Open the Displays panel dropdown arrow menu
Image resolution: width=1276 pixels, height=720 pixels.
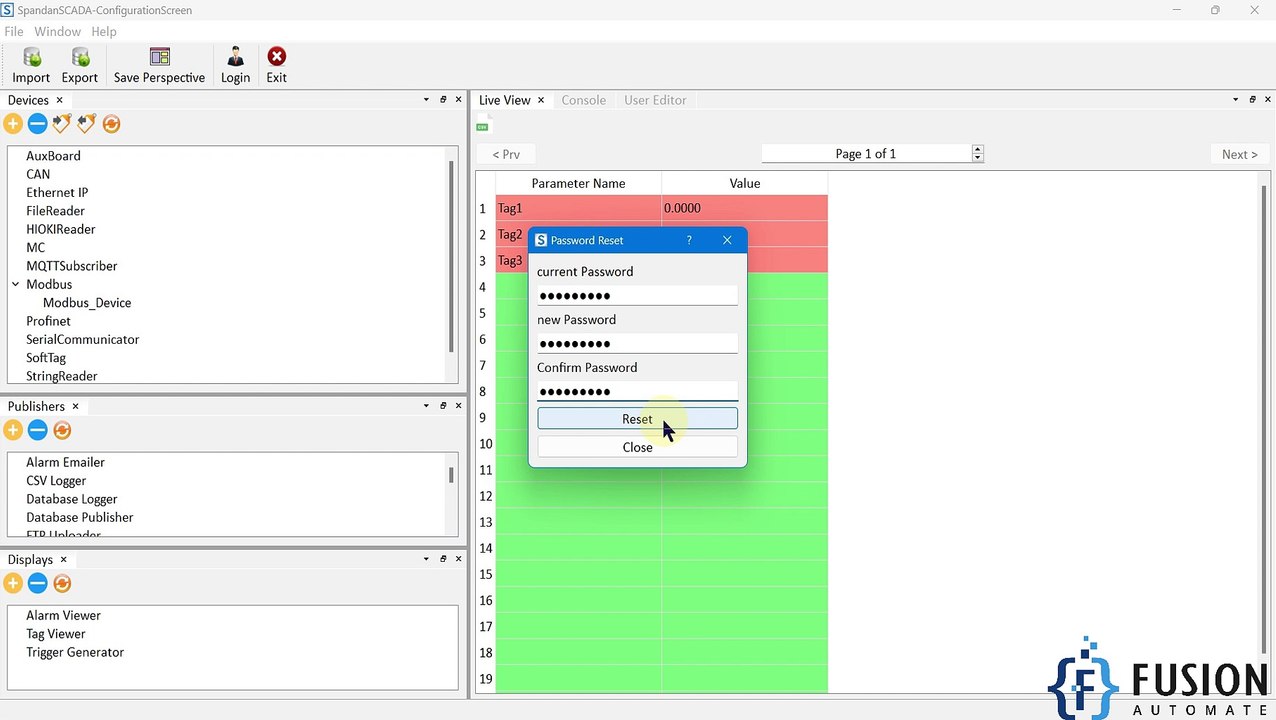tap(426, 559)
